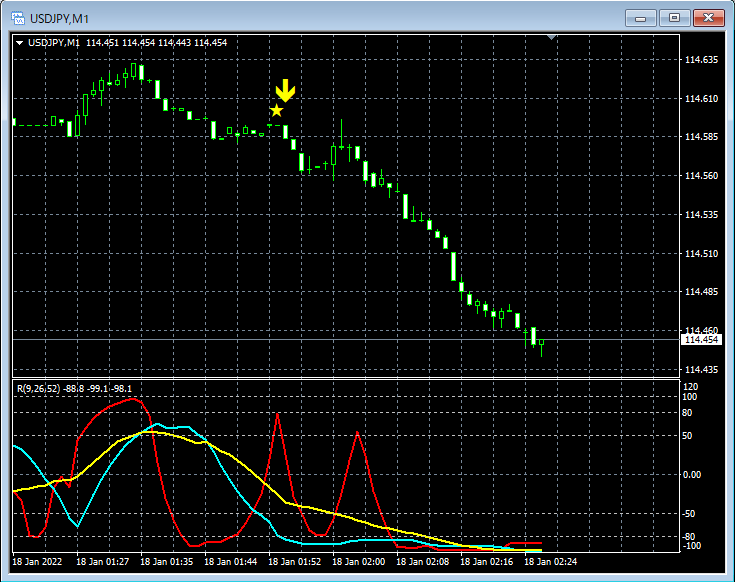Image resolution: width=735 pixels, height=582 pixels.
Task: Click time label 18 Jan 02:16
Action: click(x=487, y=561)
